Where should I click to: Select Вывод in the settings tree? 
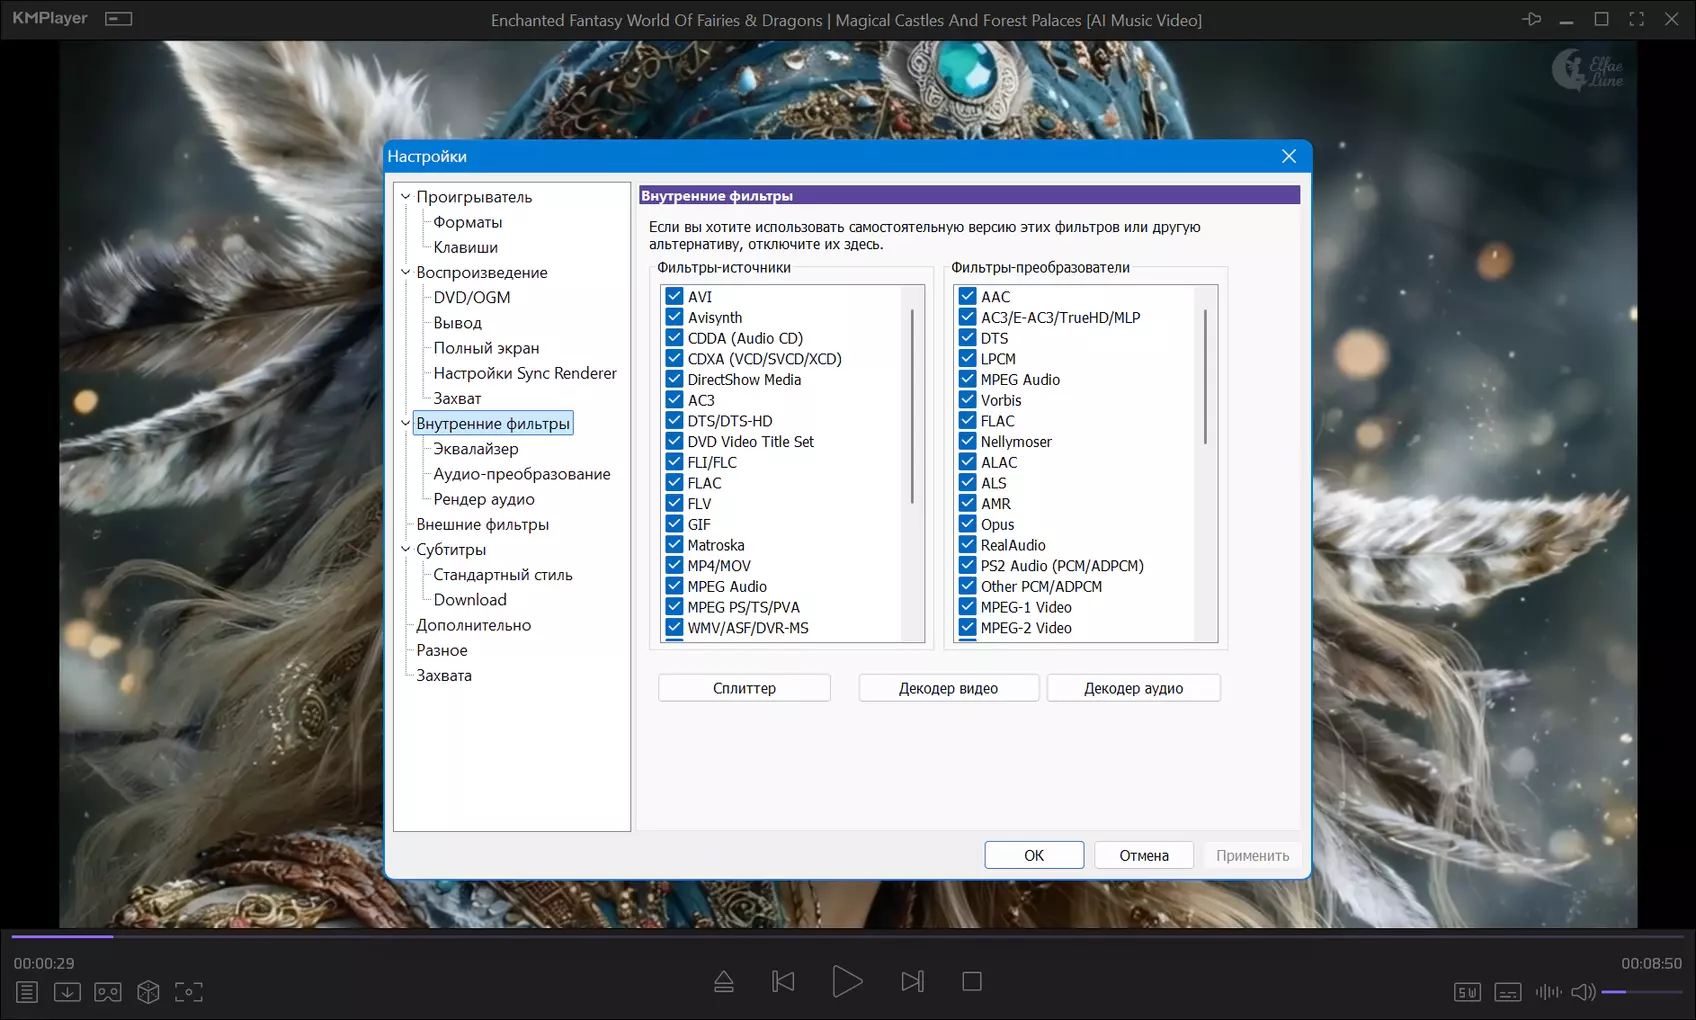click(x=458, y=323)
